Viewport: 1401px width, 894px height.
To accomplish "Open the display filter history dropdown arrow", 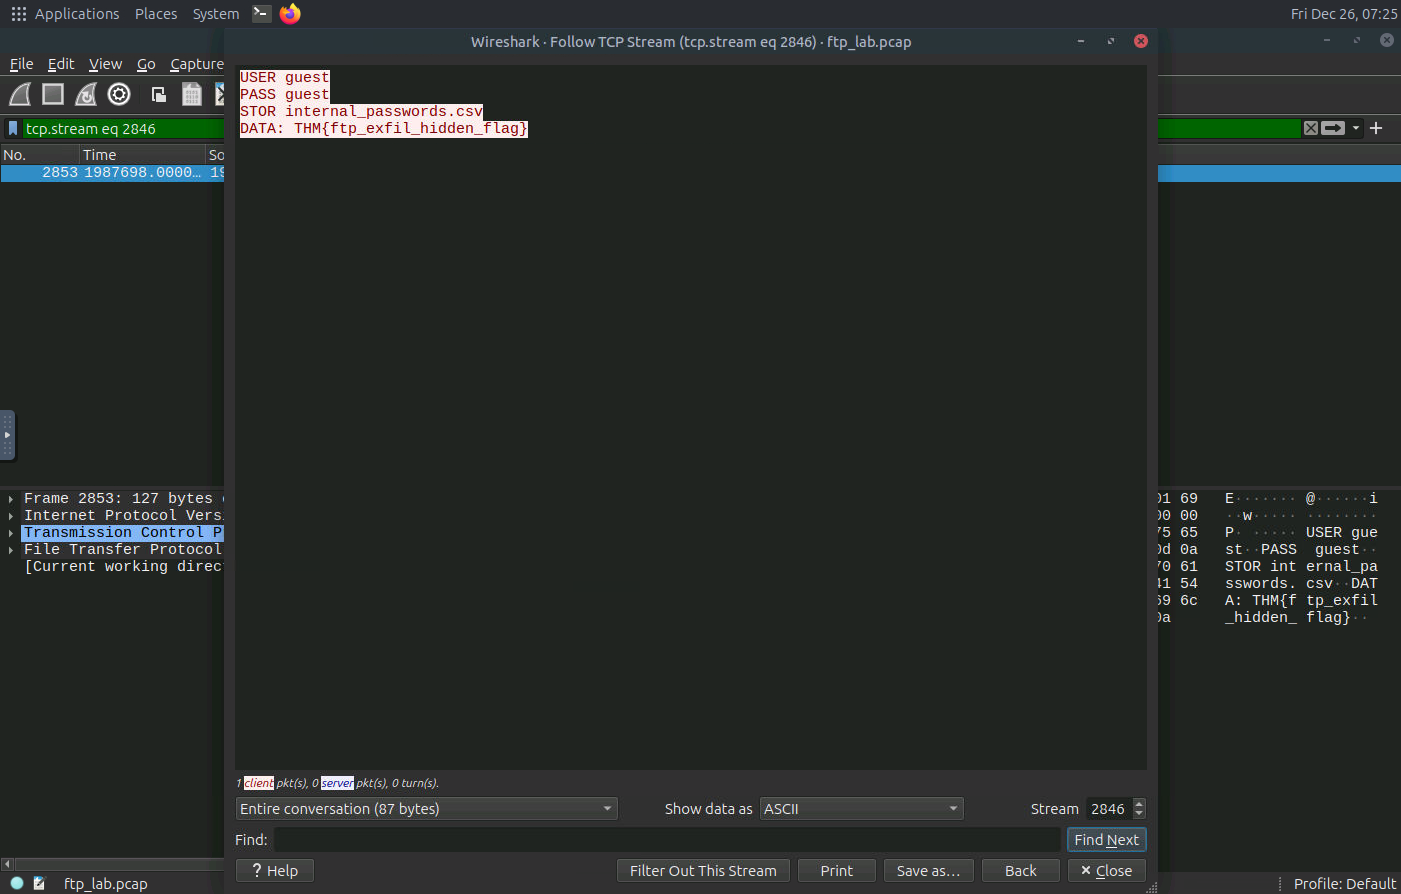I will pos(1356,128).
